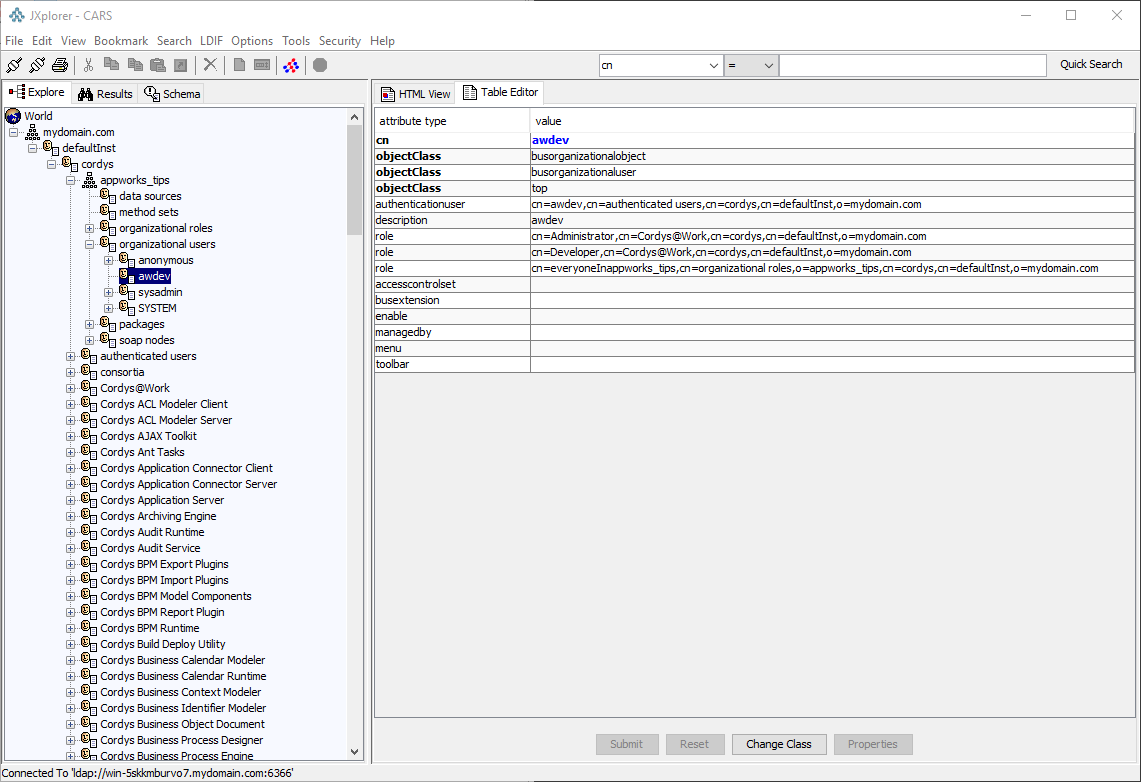Image resolution: width=1141 pixels, height=782 pixels.
Task: Click the Cut scissors icon
Action: tap(88, 65)
